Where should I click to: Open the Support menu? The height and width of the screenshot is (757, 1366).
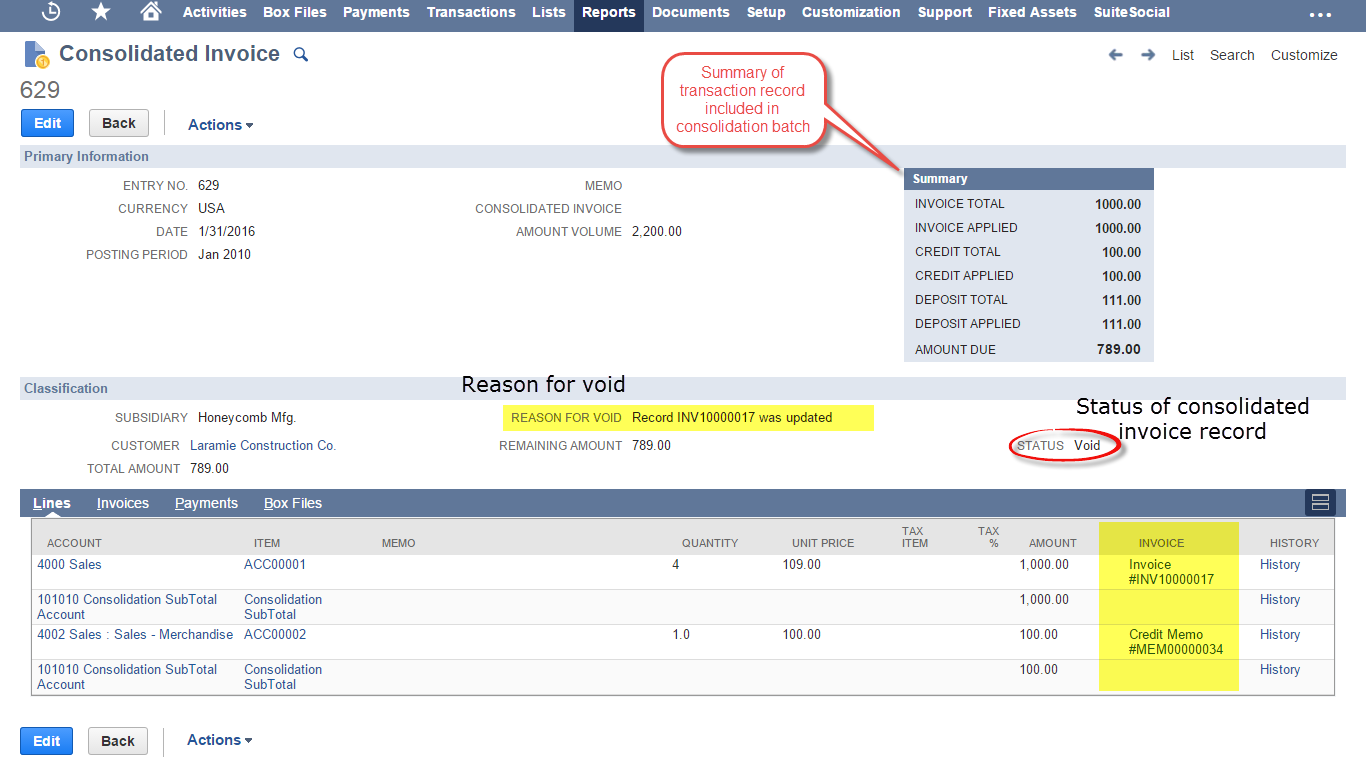[x=945, y=12]
